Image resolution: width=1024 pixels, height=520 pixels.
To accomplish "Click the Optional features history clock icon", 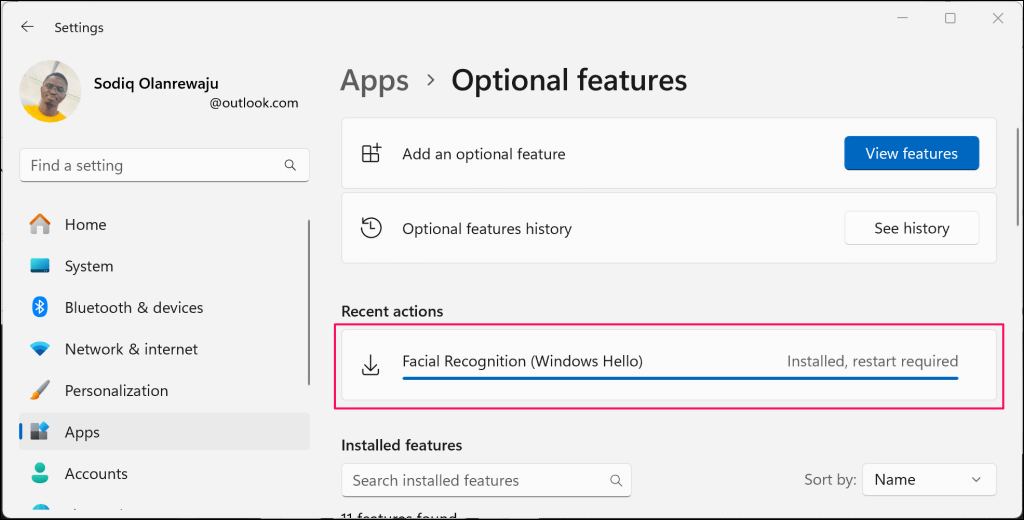I will [x=371, y=228].
